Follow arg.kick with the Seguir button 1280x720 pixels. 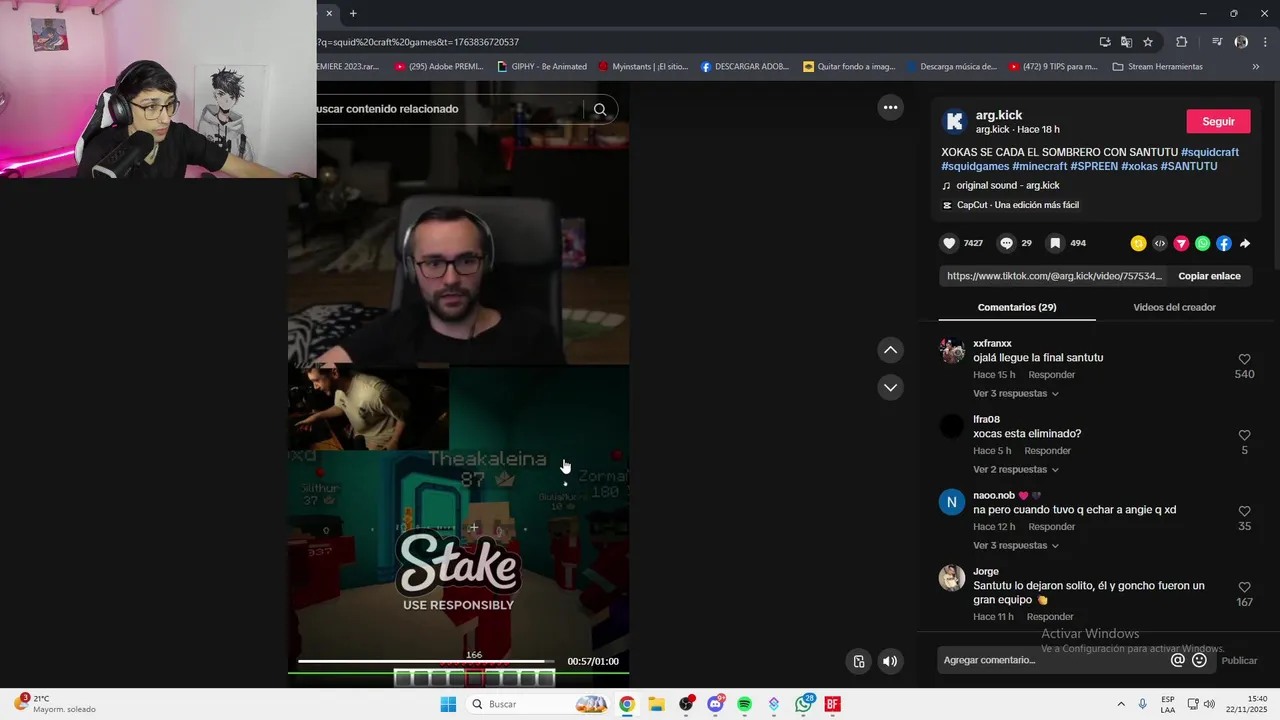pyautogui.click(x=1218, y=121)
